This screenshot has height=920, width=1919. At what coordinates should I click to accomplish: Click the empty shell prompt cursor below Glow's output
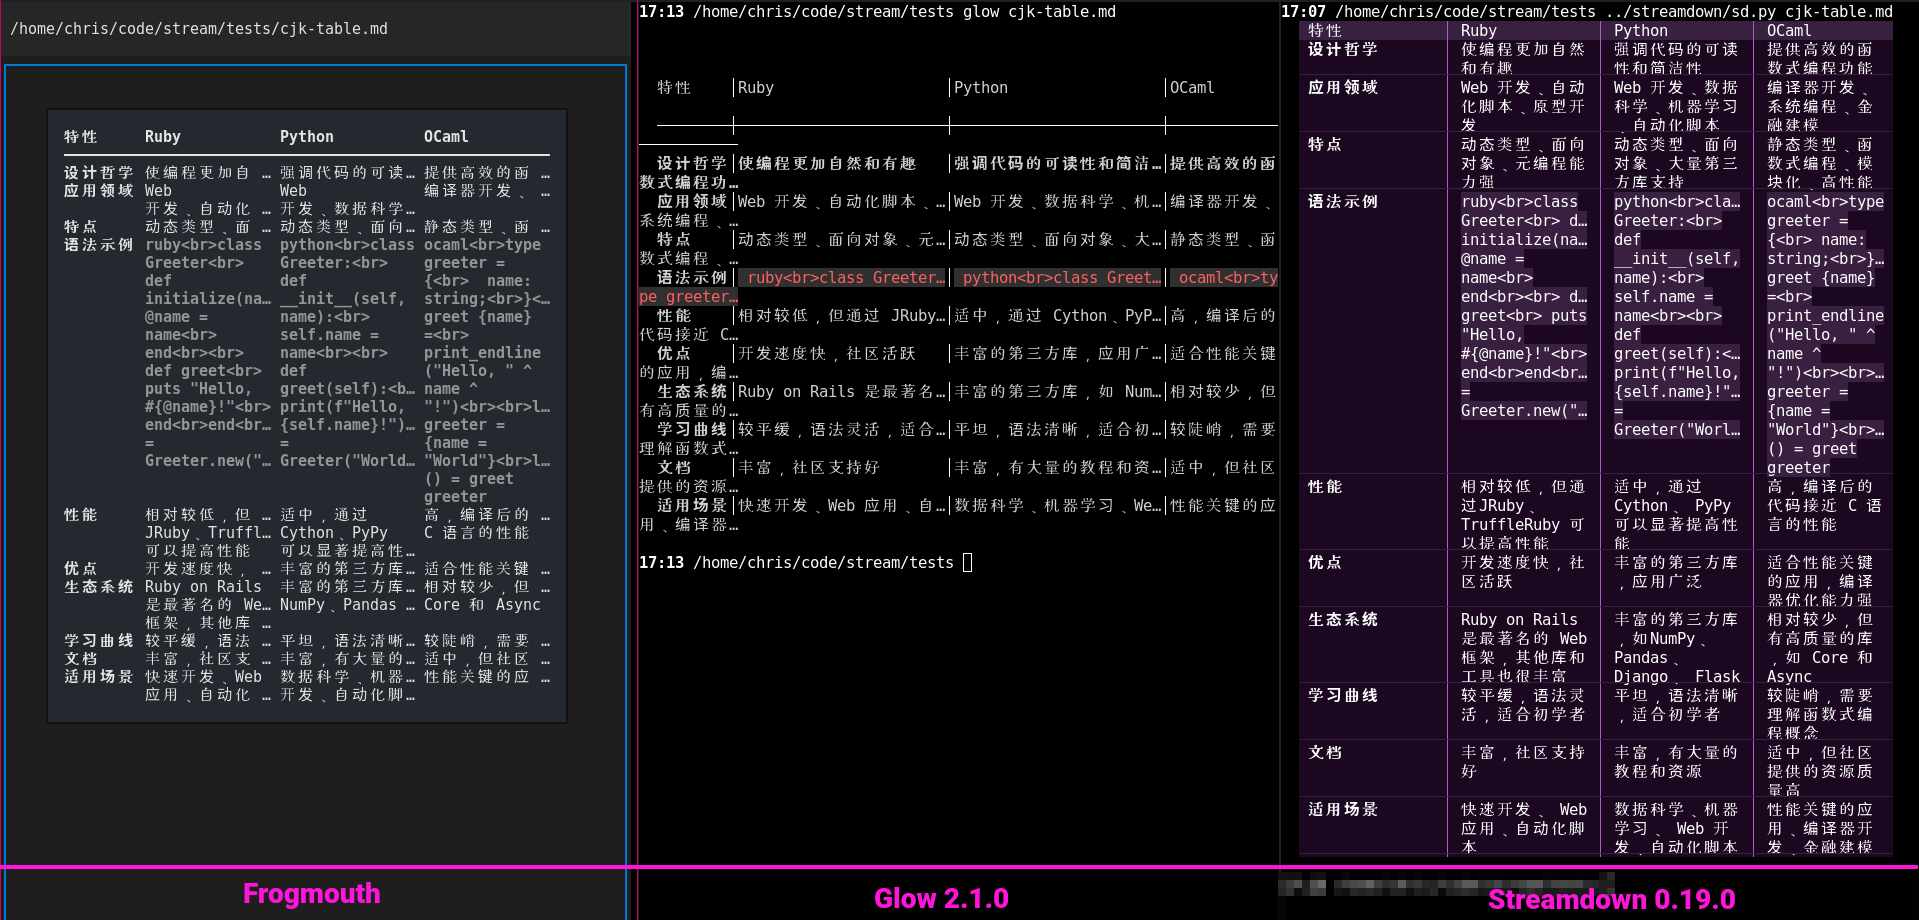[x=966, y=562]
